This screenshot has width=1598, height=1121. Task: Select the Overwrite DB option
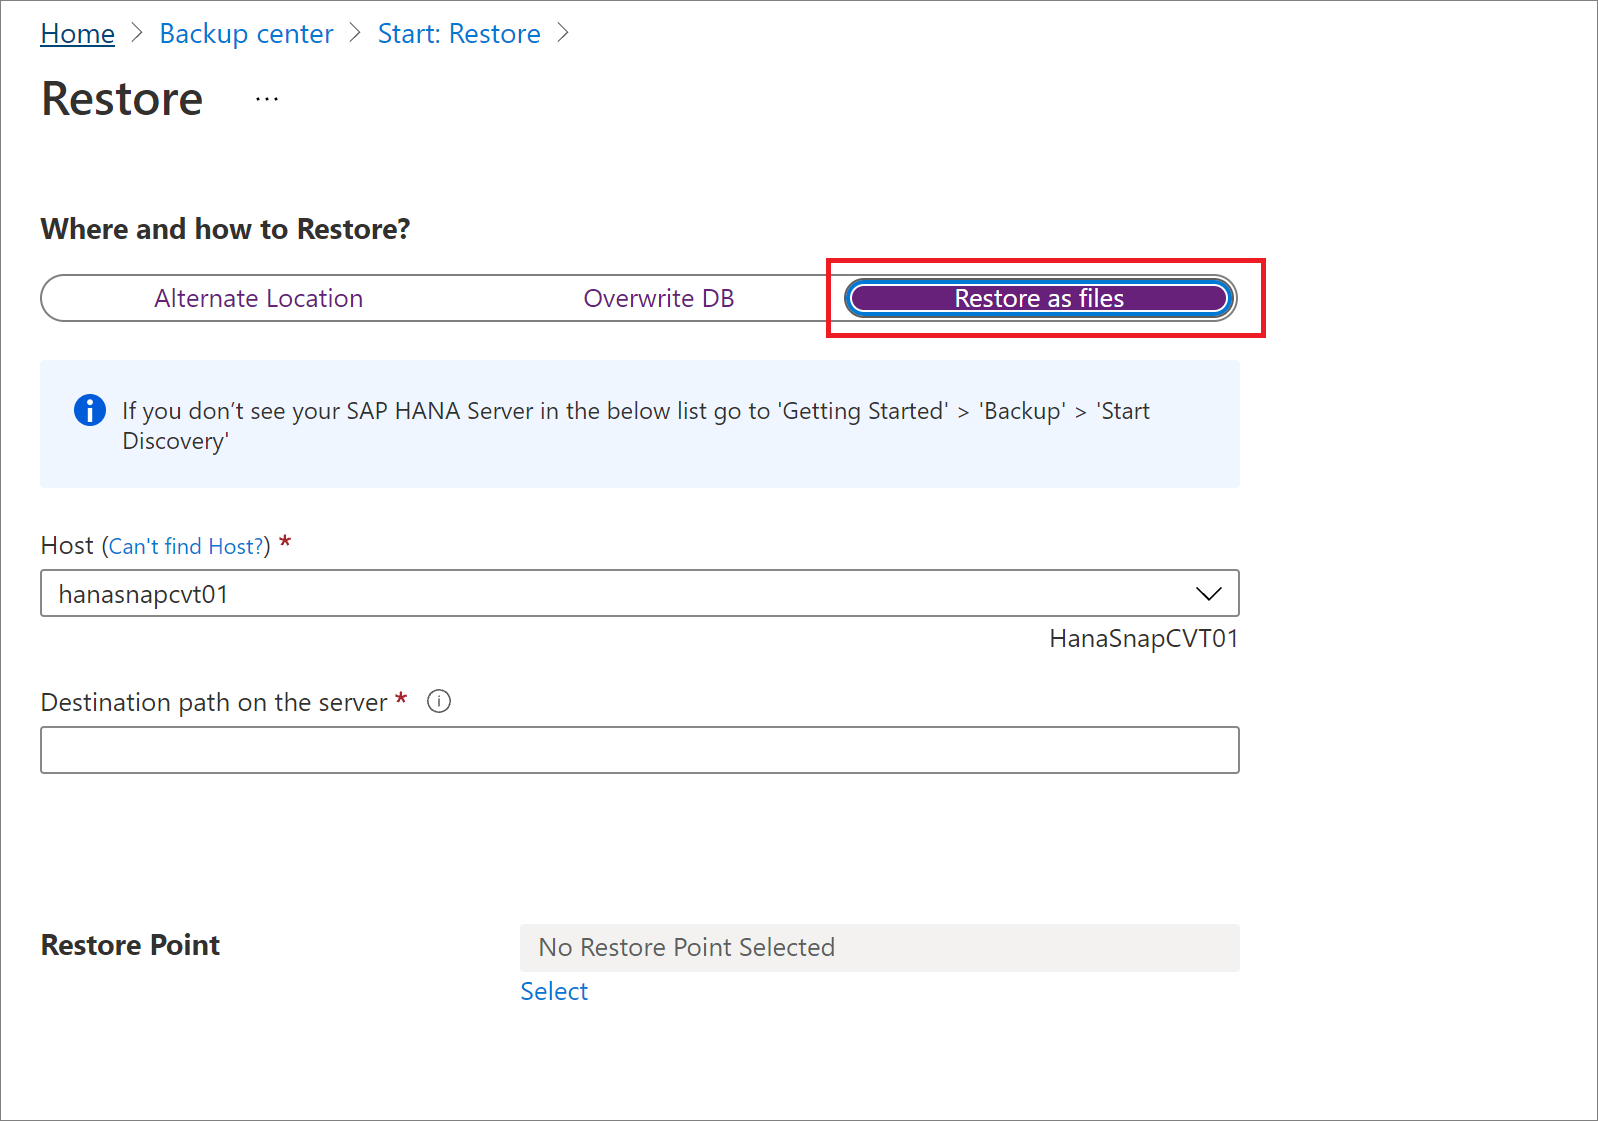659,298
